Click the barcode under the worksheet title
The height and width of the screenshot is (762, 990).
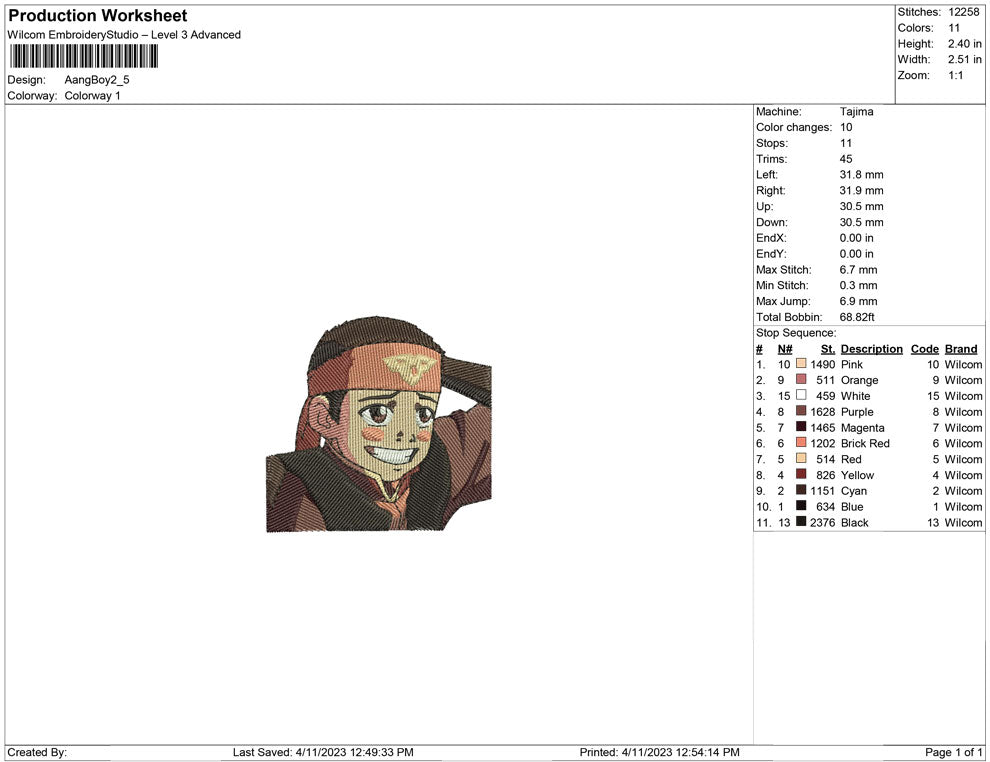click(x=83, y=57)
